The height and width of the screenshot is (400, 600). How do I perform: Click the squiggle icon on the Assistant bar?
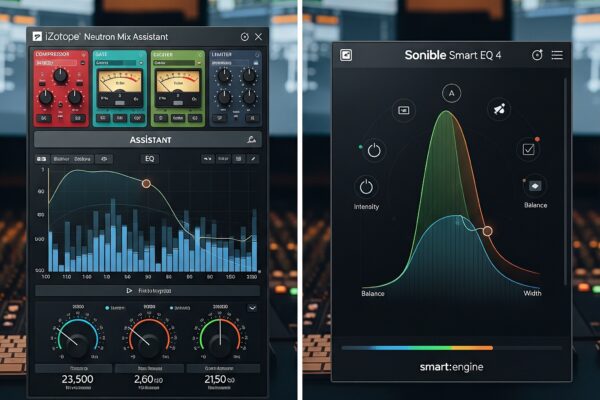click(x=251, y=140)
